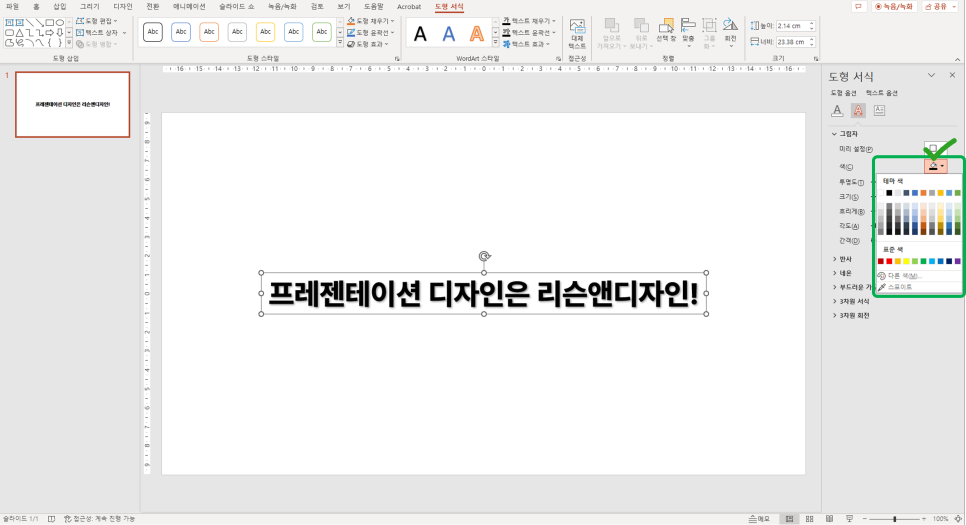Open the 텍스트 채우기 (Text Fill) dropdown
The image size is (966, 525).
point(529,21)
